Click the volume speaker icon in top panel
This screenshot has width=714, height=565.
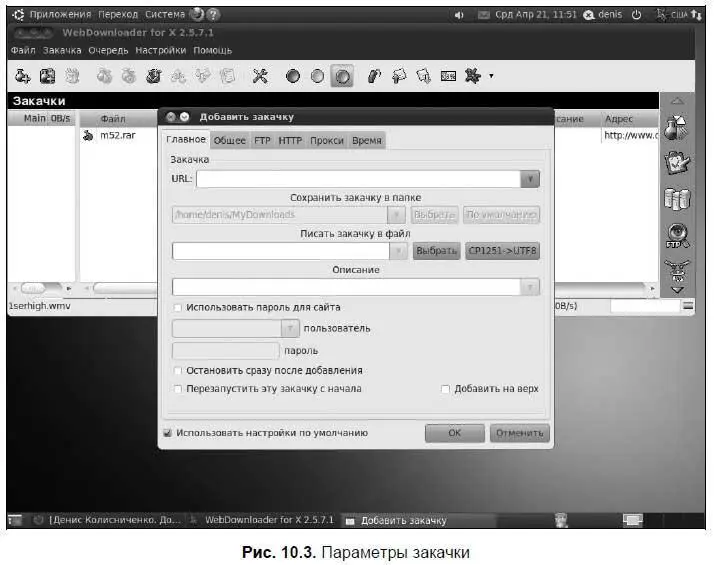click(x=459, y=15)
